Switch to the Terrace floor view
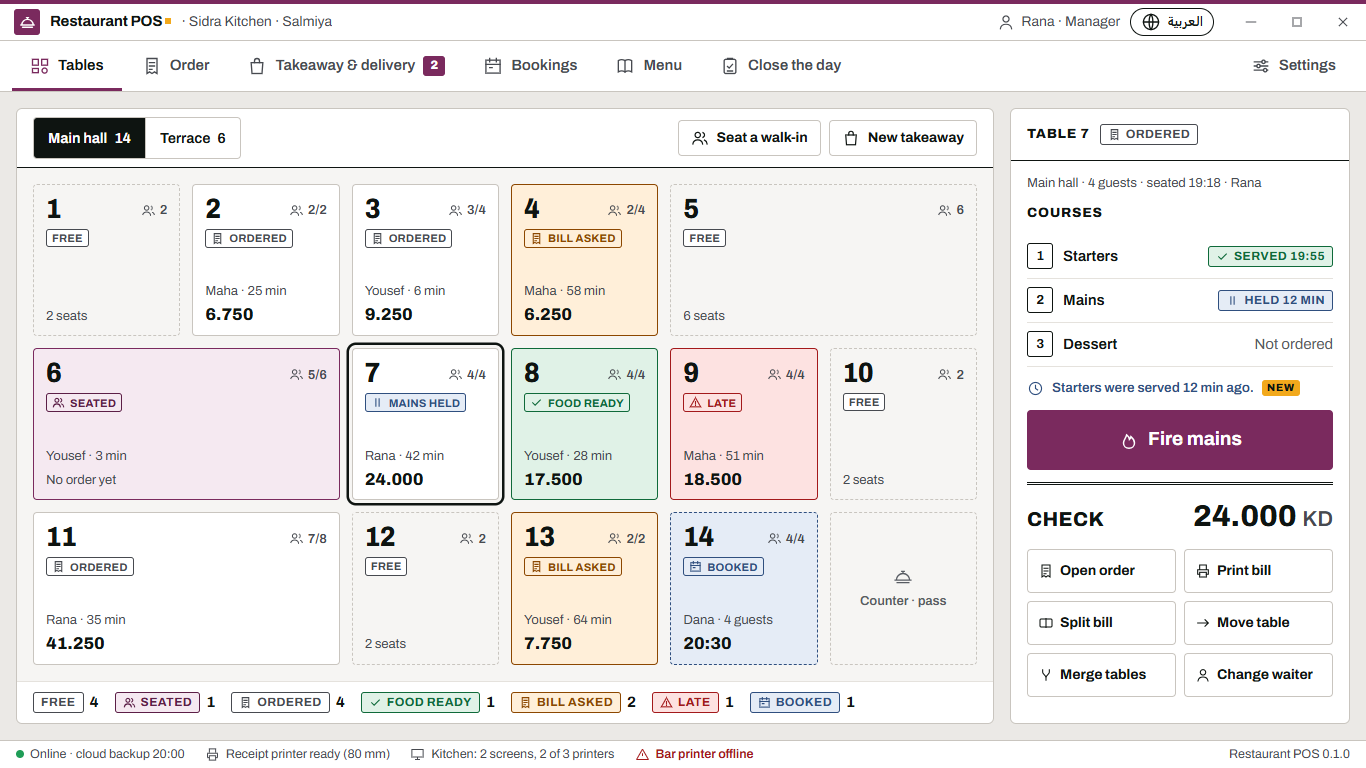The height and width of the screenshot is (768, 1366). coord(193,138)
